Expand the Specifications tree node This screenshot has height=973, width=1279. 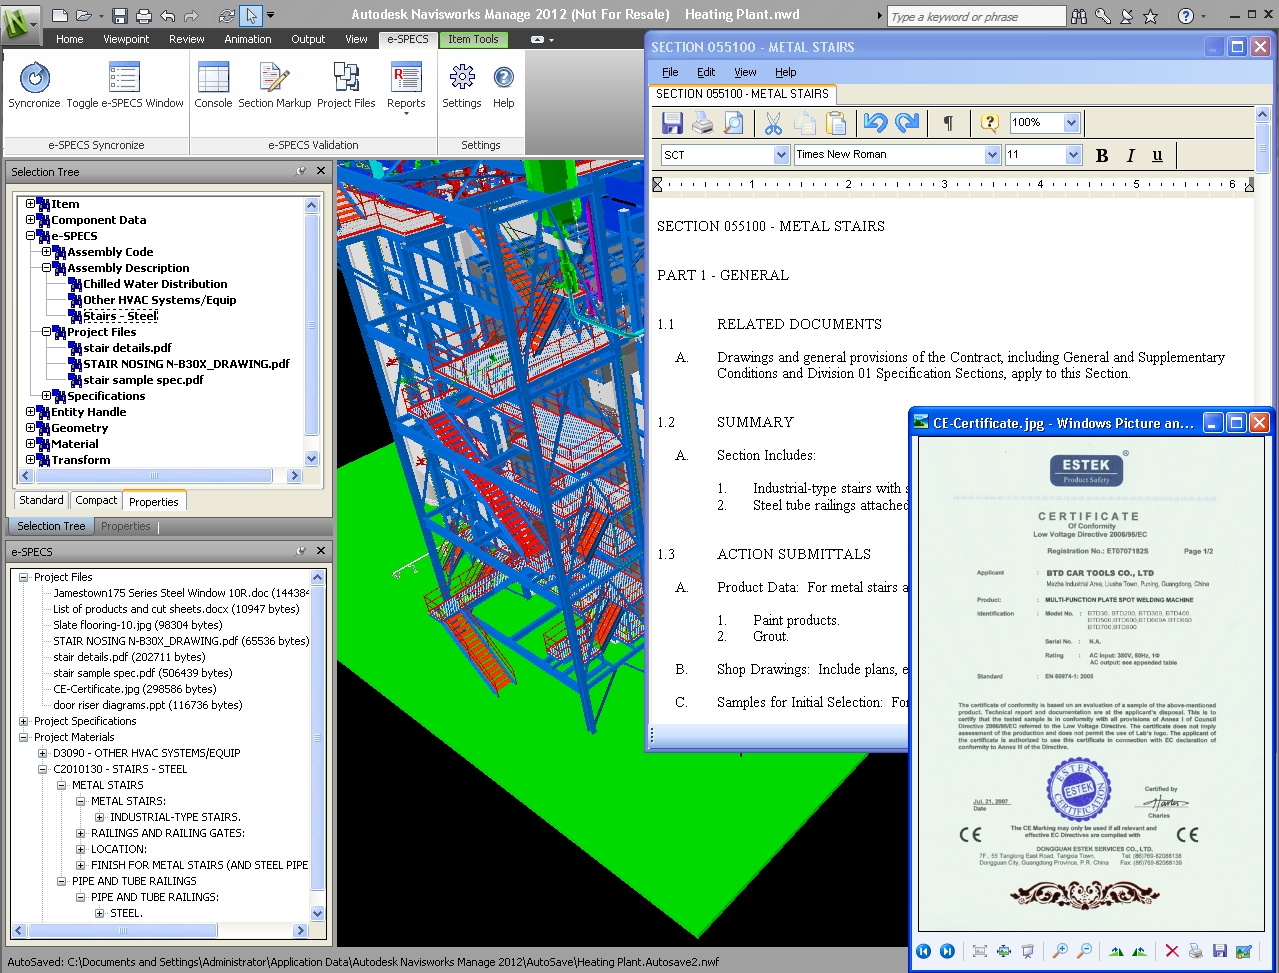click(x=46, y=396)
